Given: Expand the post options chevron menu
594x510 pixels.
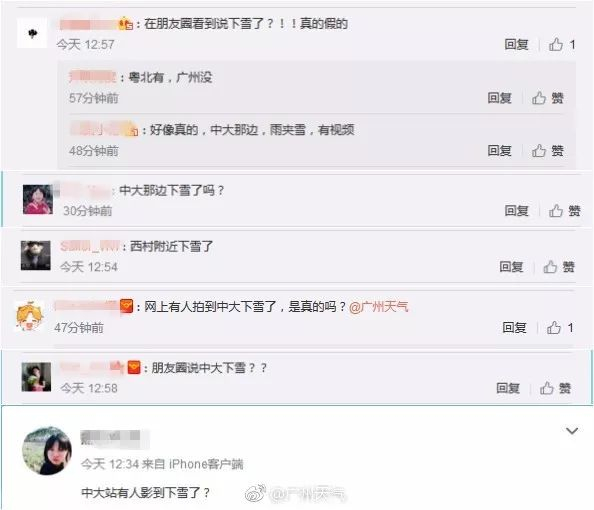Looking at the screenshot, I should pos(572,431).
